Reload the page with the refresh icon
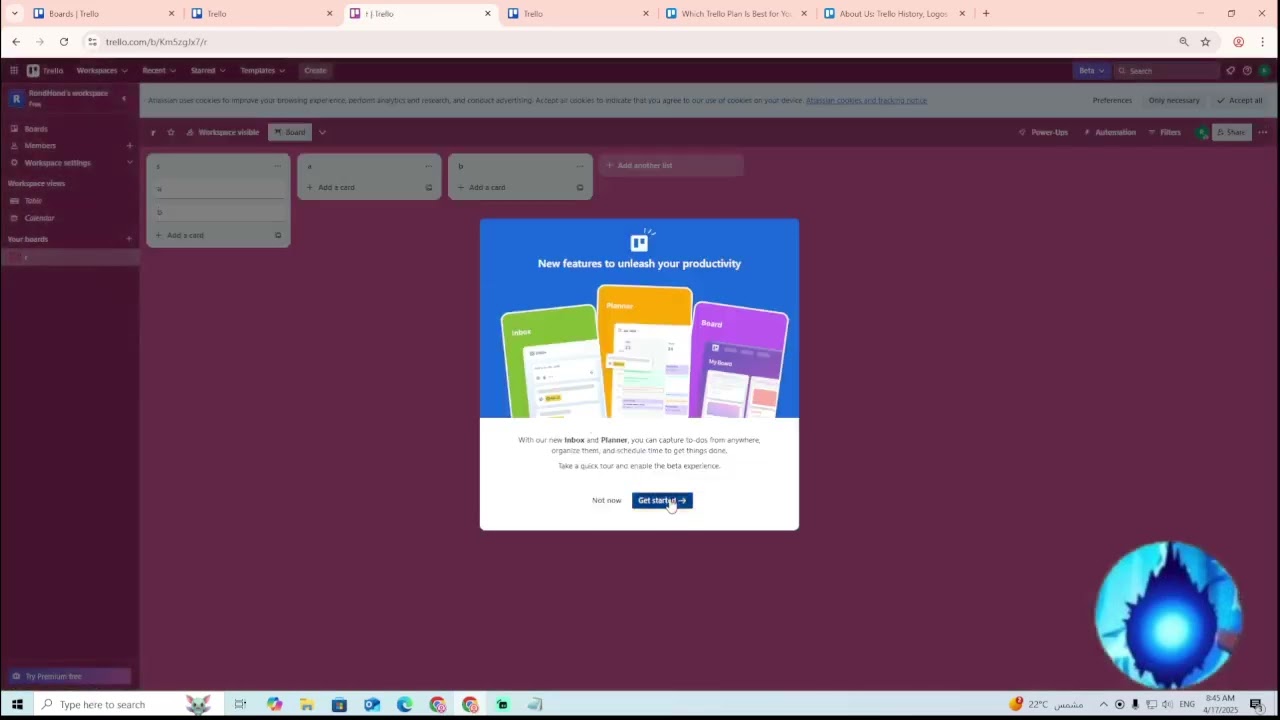The image size is (1280, 720). pos(64,42)
